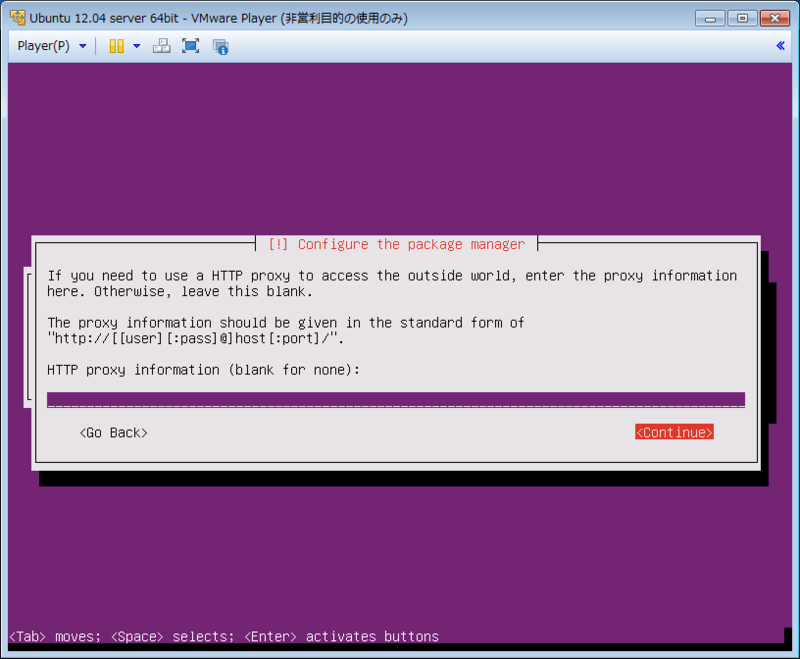Click the 'HTTP proxy information (blank for none):' label
800x659 pixels.
click(x=204, y=370)
